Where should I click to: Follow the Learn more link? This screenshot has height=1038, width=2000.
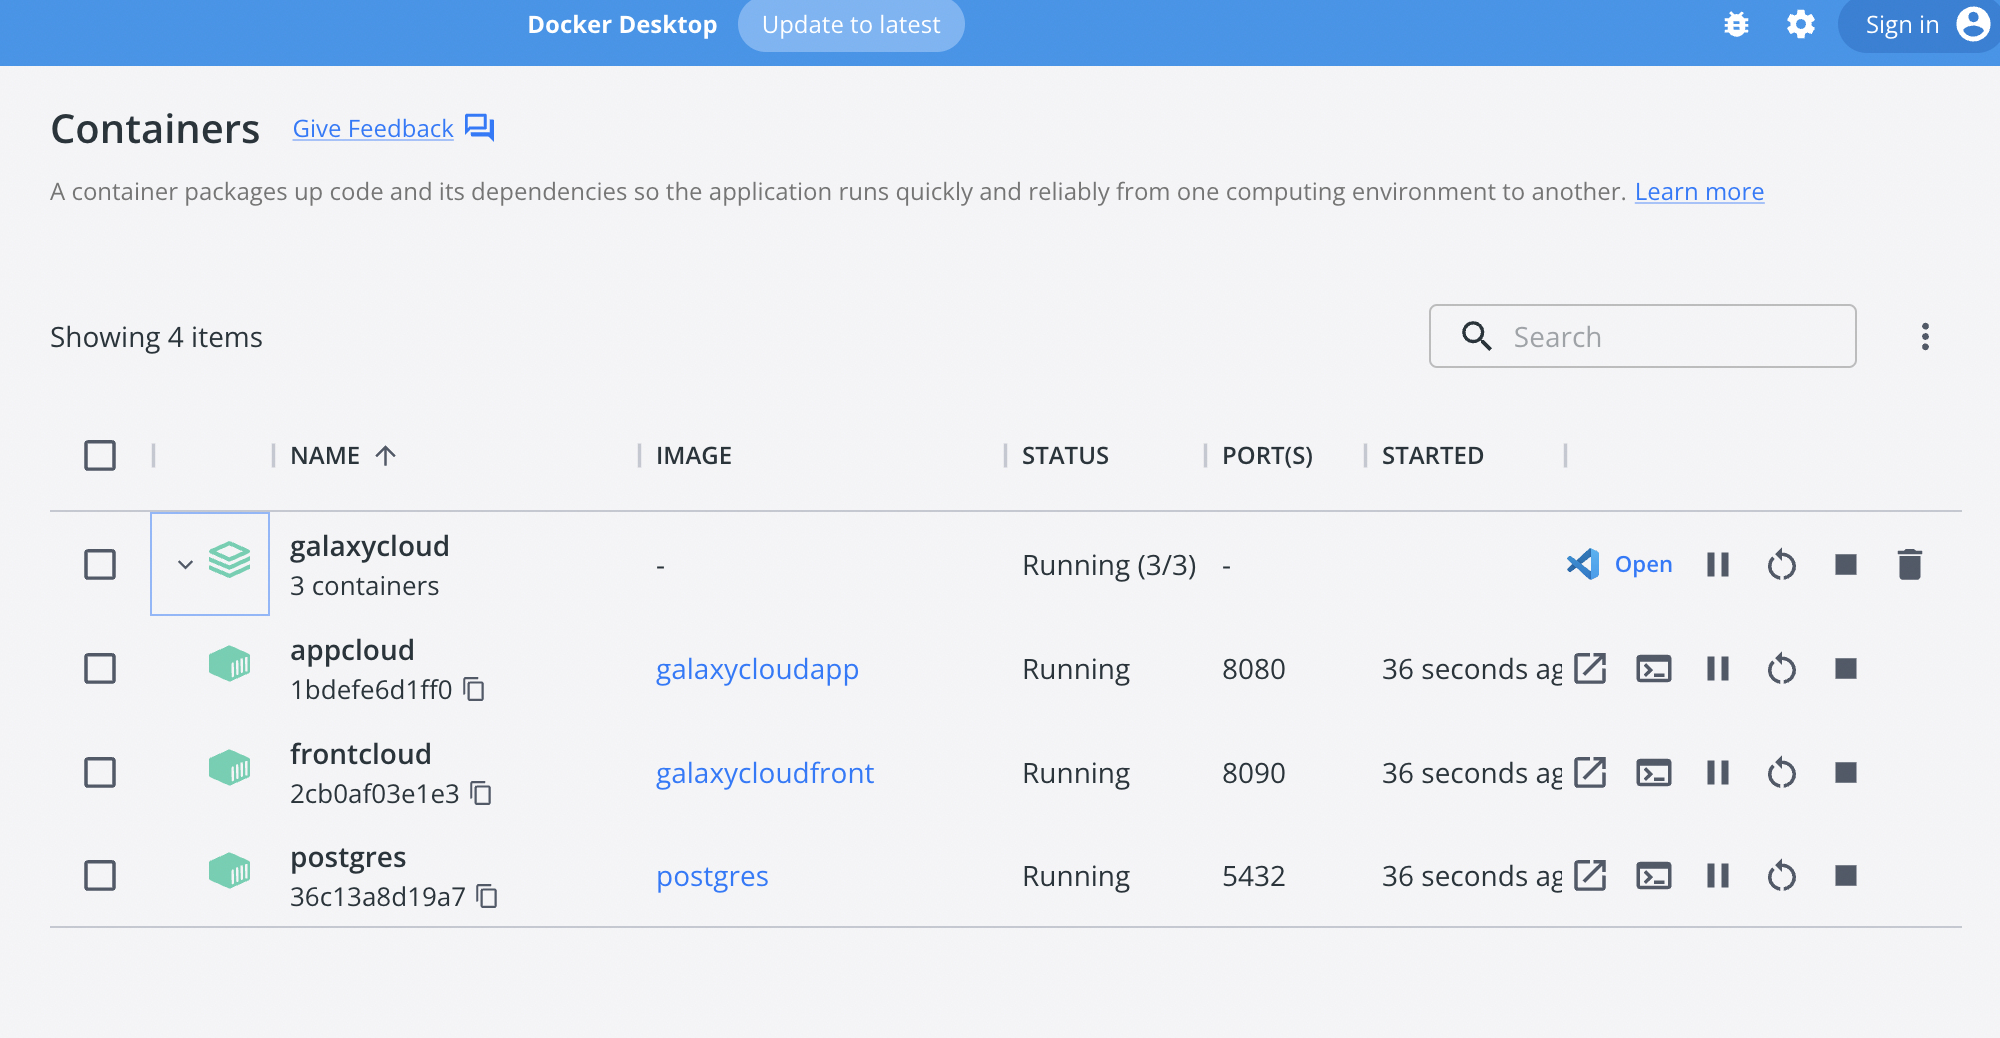(x=1699, y=191)
